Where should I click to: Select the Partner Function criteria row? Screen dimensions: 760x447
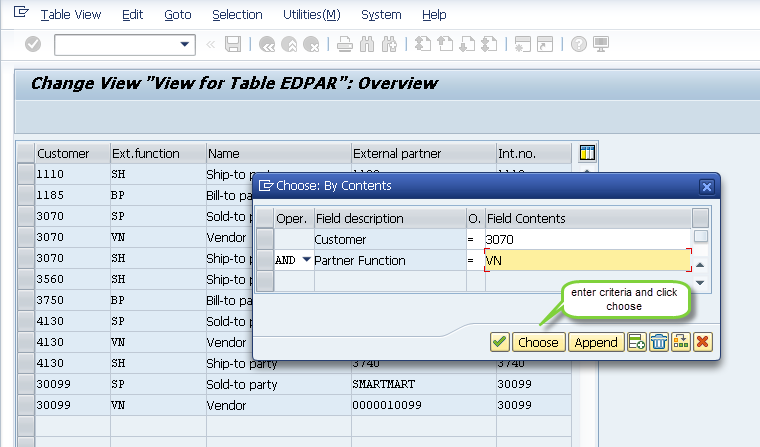(x=264, y=261)
